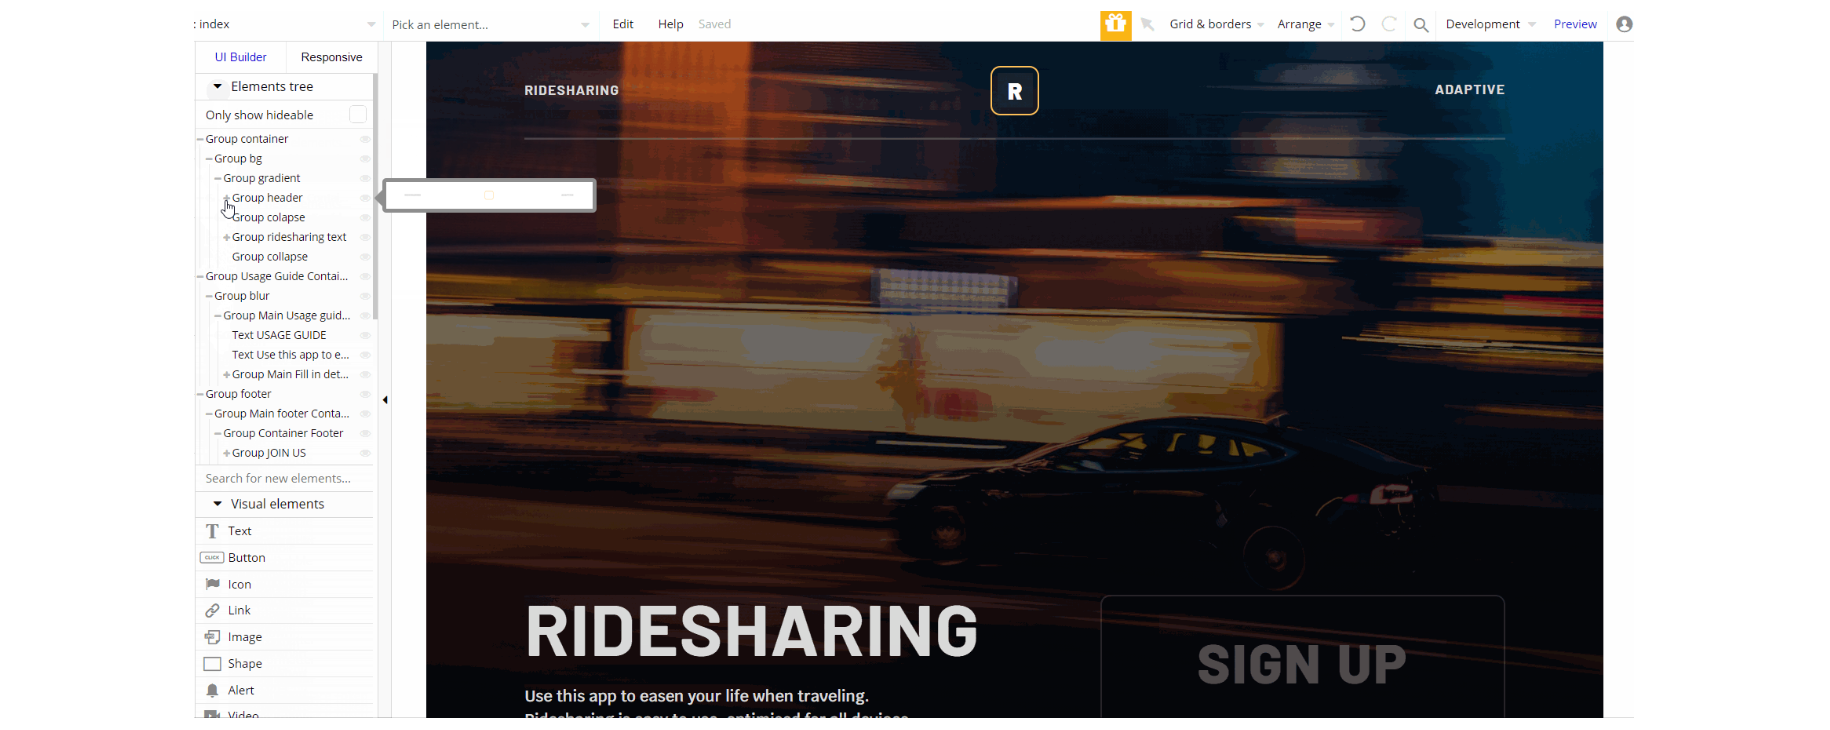Toggle visibility eye for Group gradient
Screen dimensions: 1830x730
click(x=365, y=178)
